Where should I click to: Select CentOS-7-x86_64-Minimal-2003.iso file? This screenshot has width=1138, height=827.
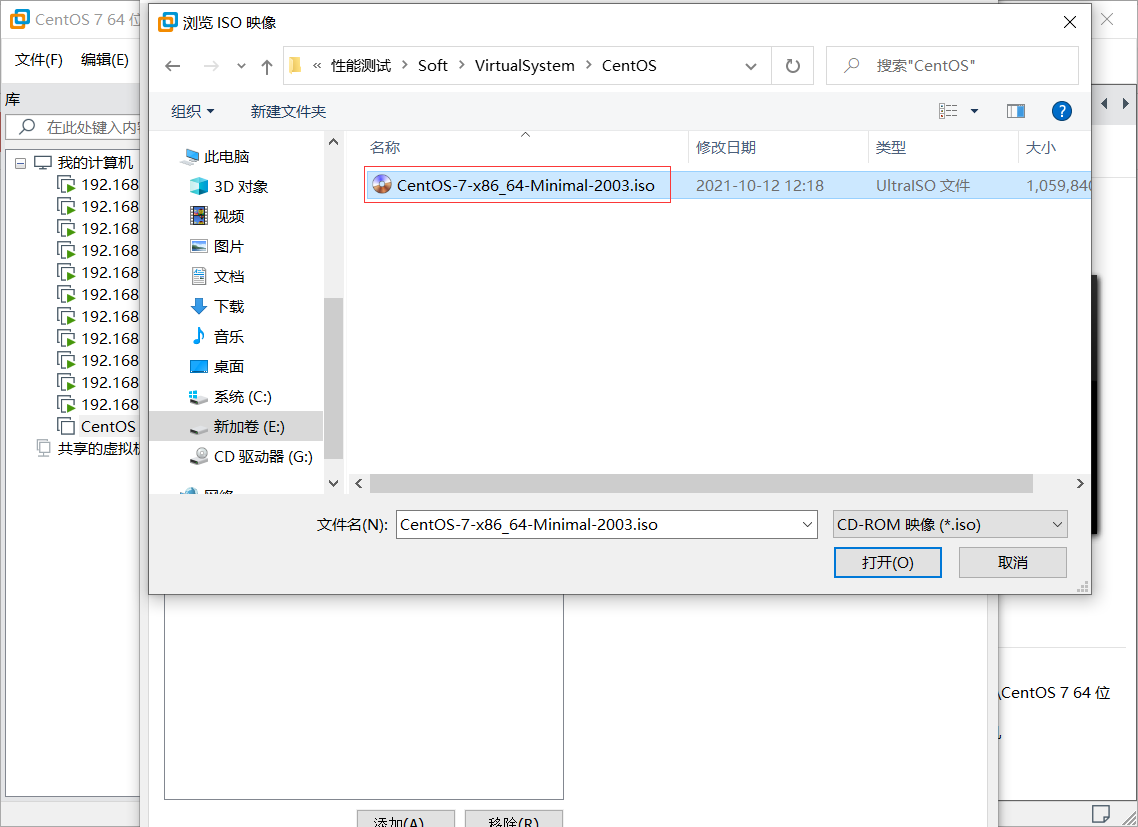click(525, 185)
